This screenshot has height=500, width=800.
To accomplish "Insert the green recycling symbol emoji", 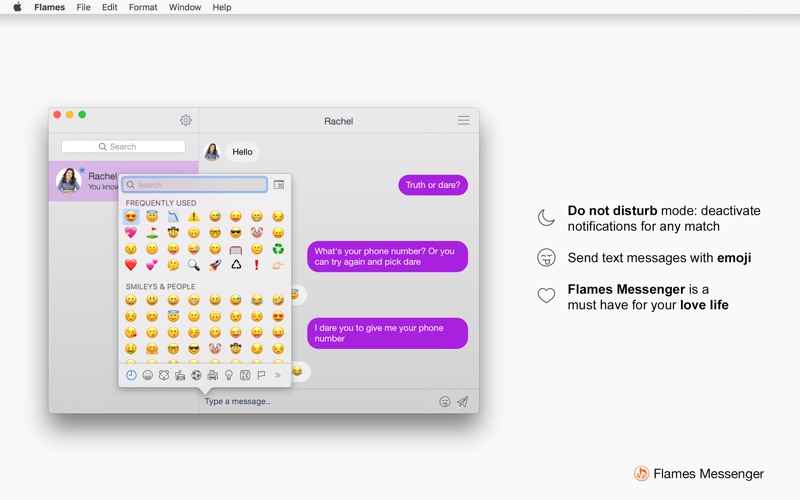I will tap(278, 249).
